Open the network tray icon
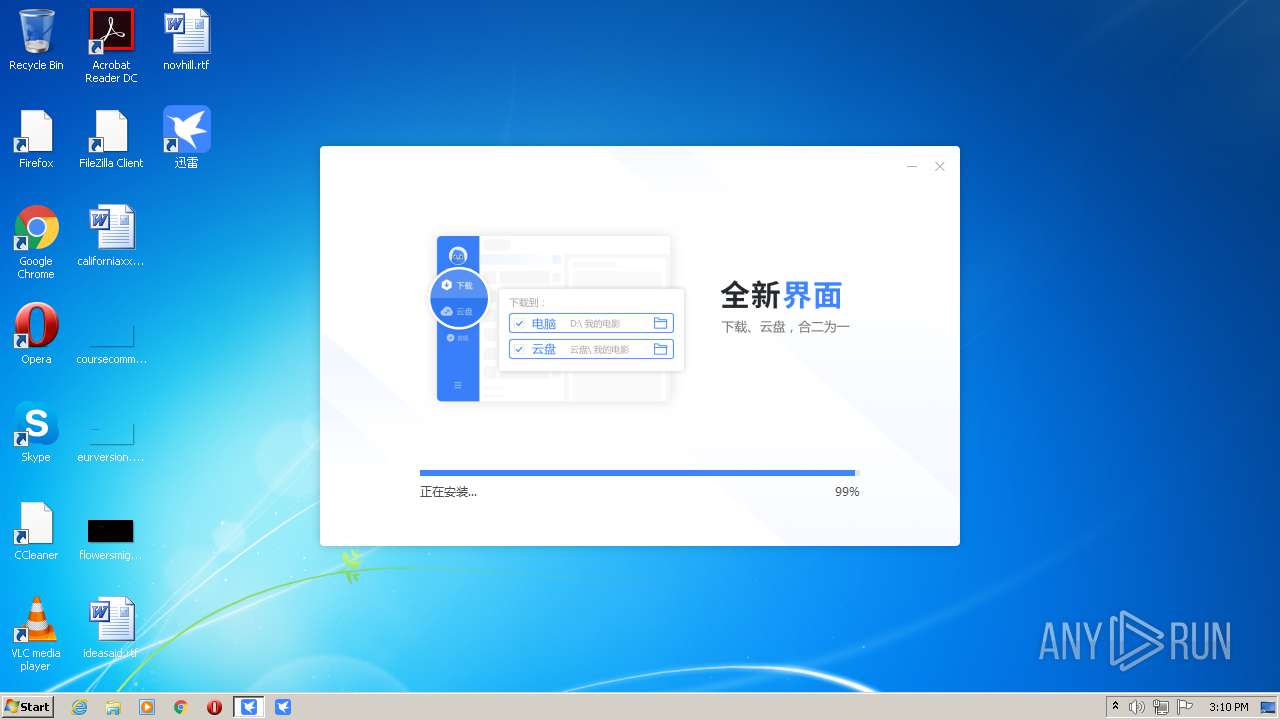 pos(1161,707)
